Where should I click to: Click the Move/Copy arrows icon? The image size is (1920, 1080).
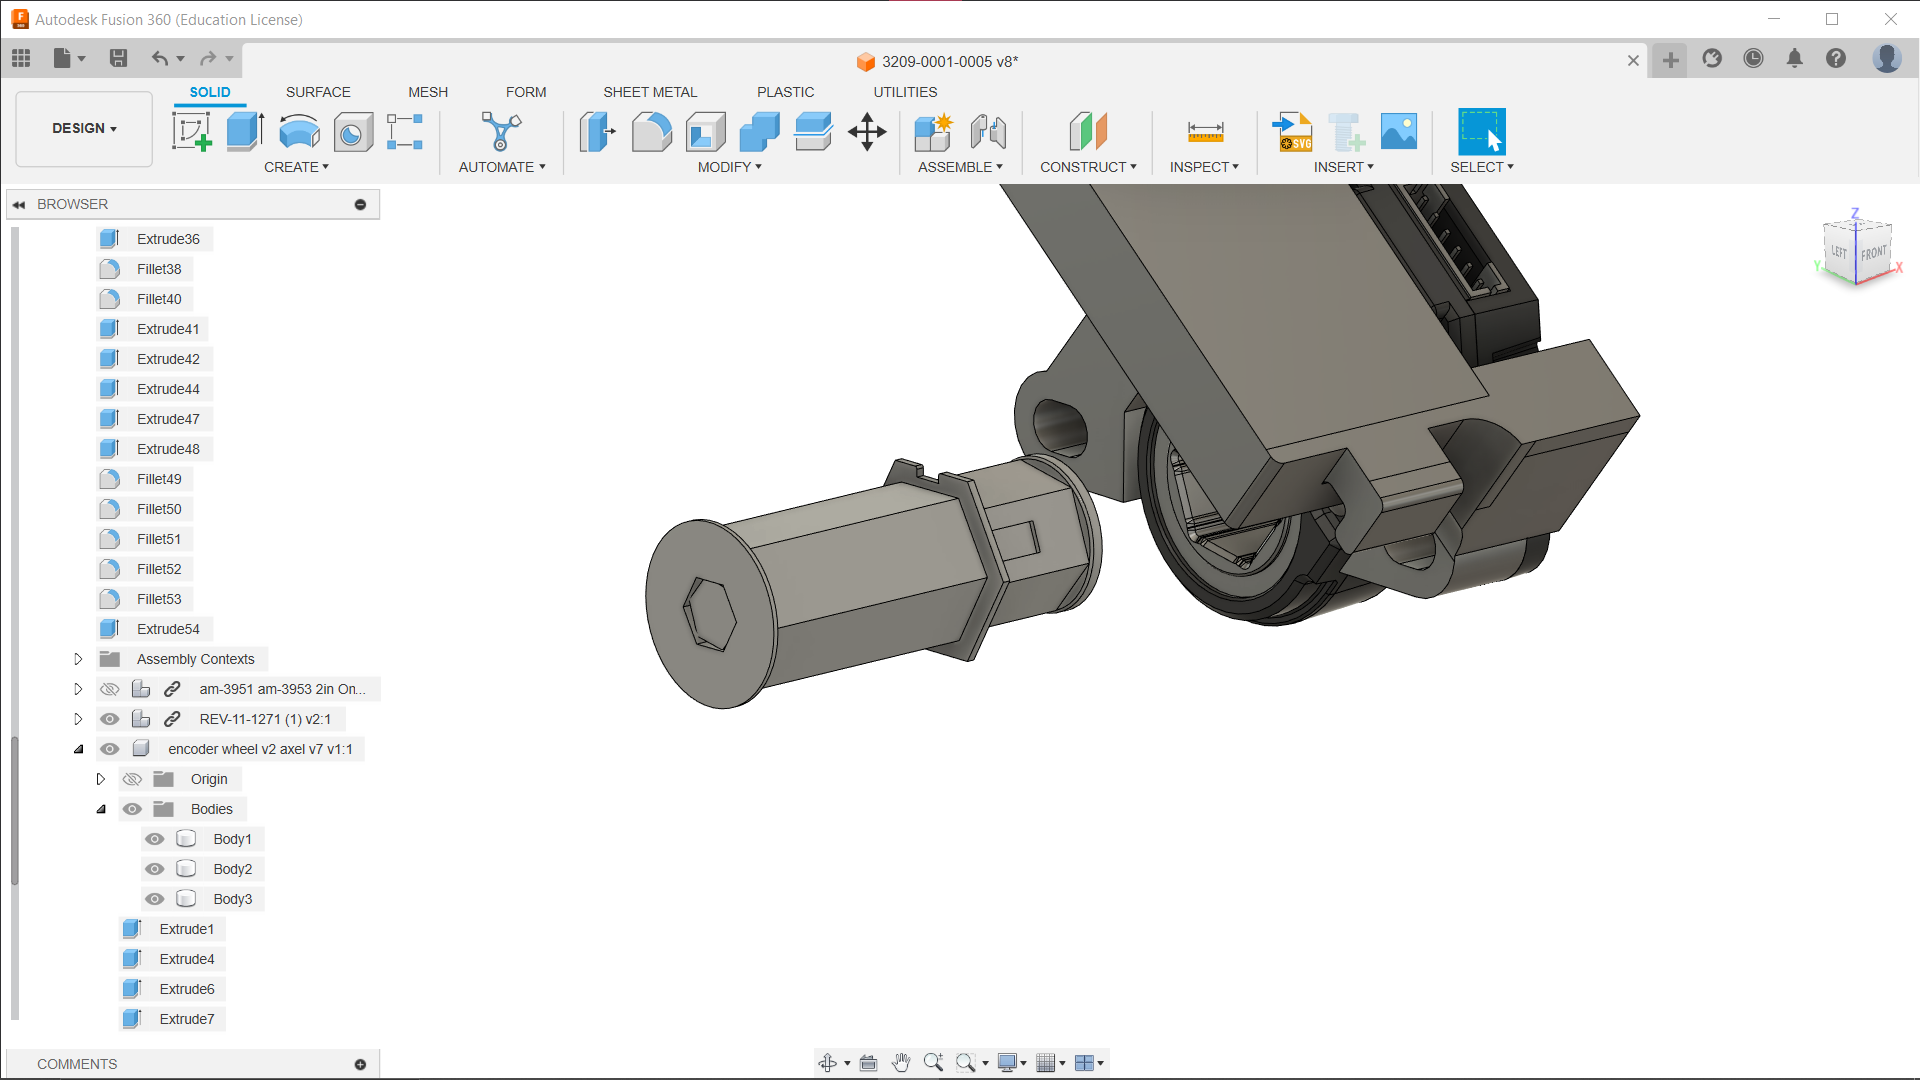(x=867, y=131)
